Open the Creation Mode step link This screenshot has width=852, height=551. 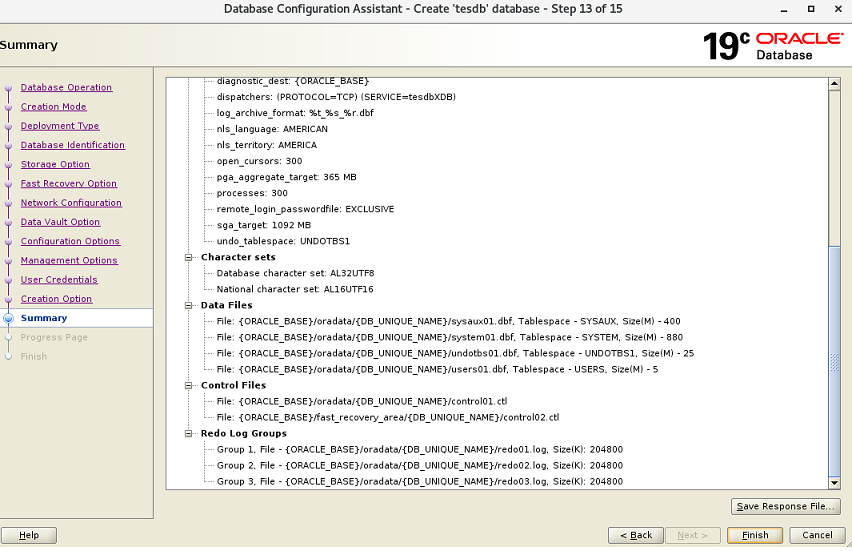tap(53, 107)
